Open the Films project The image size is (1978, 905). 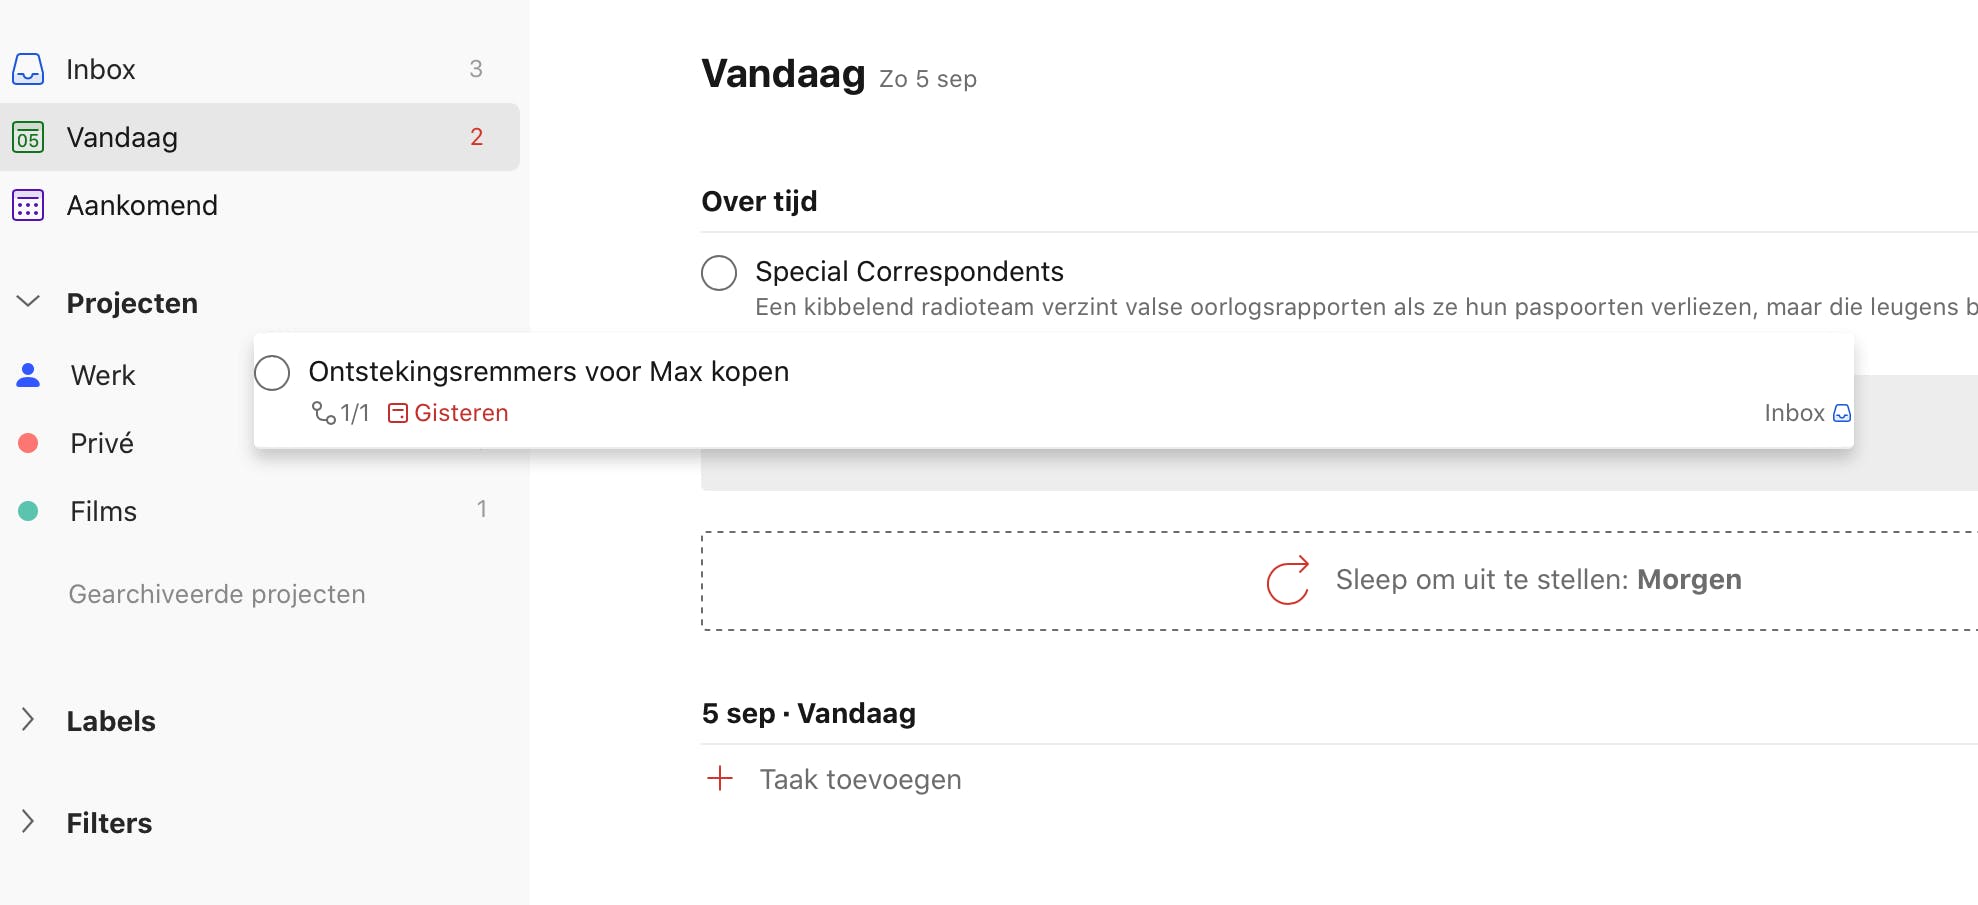point(104,511)
